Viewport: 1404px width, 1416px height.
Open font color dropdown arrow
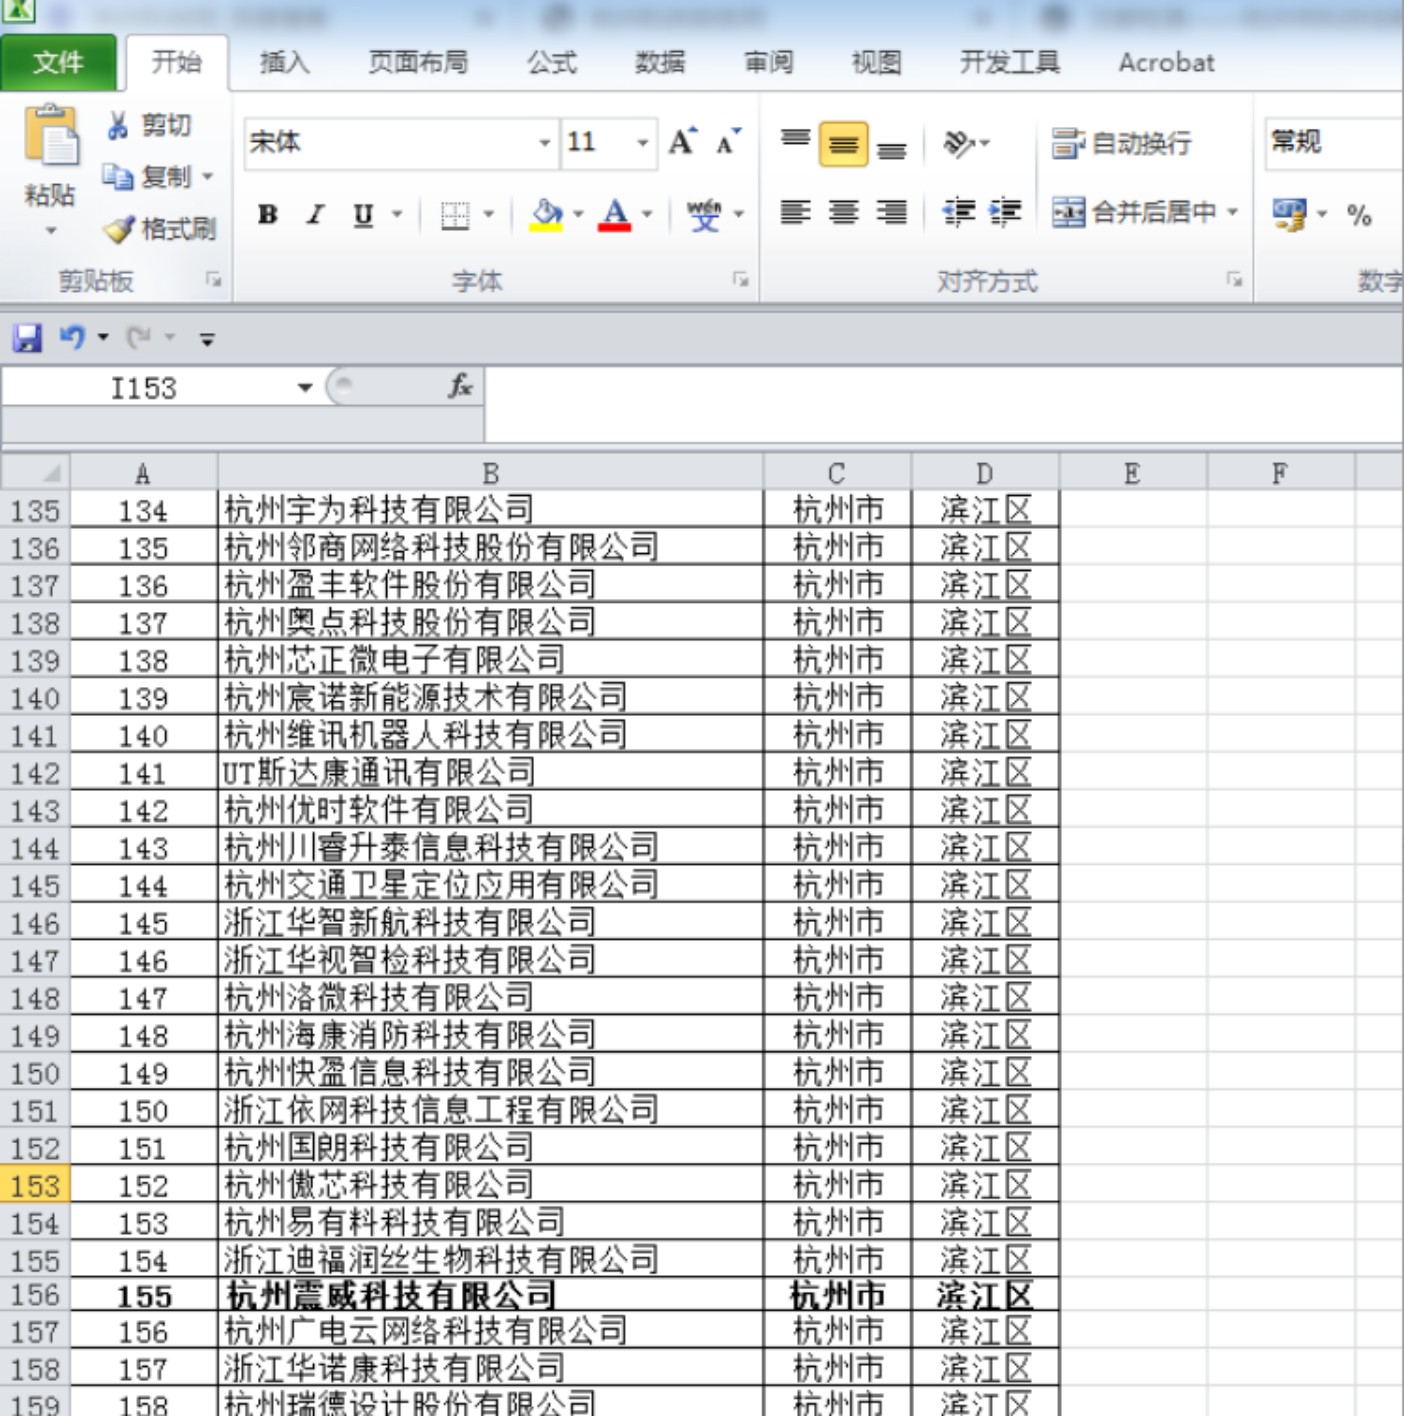(647, 214)
